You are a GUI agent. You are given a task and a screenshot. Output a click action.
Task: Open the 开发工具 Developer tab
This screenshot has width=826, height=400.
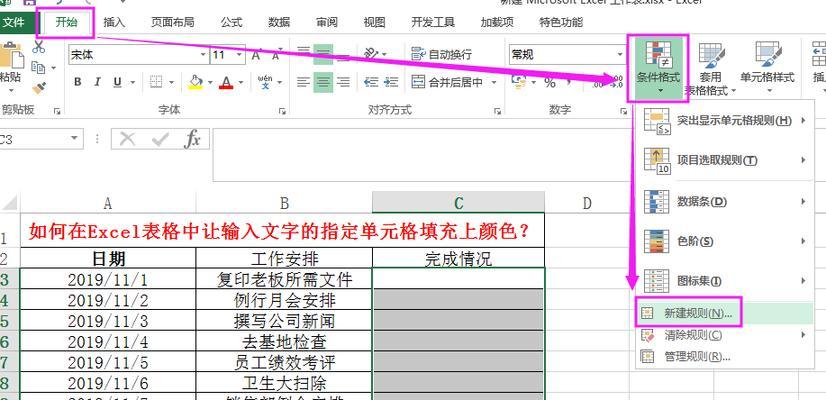433,23
